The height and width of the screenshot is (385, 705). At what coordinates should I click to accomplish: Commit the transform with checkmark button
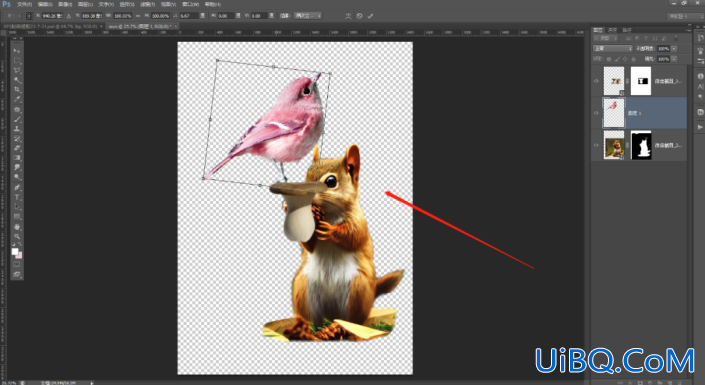coord(370,16)
